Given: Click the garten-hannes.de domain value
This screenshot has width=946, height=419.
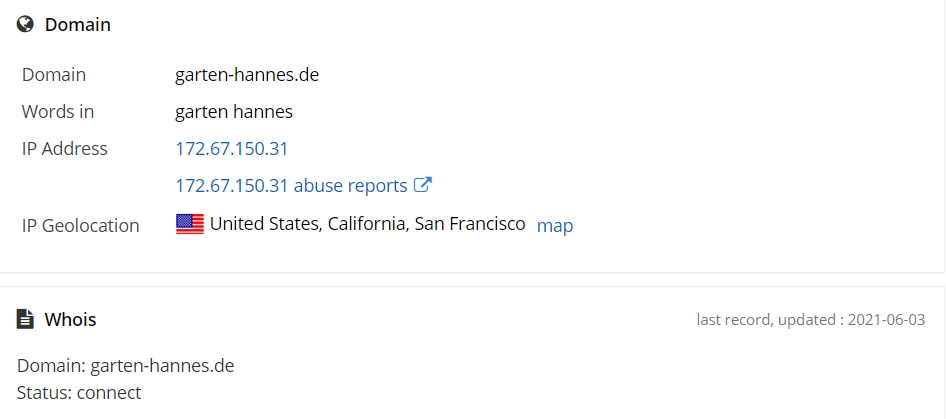Looking at the screenshot, I should pos(247,75).
